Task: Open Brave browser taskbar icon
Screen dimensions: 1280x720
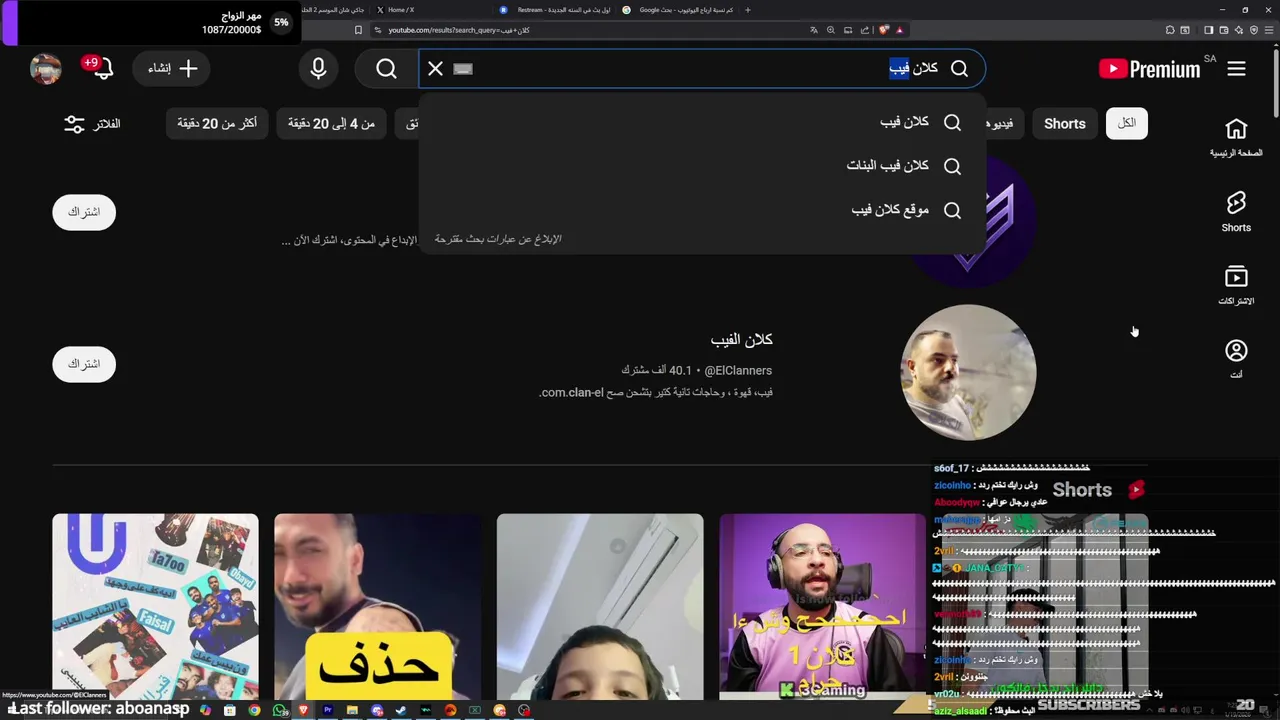Action: click(303, 710)
